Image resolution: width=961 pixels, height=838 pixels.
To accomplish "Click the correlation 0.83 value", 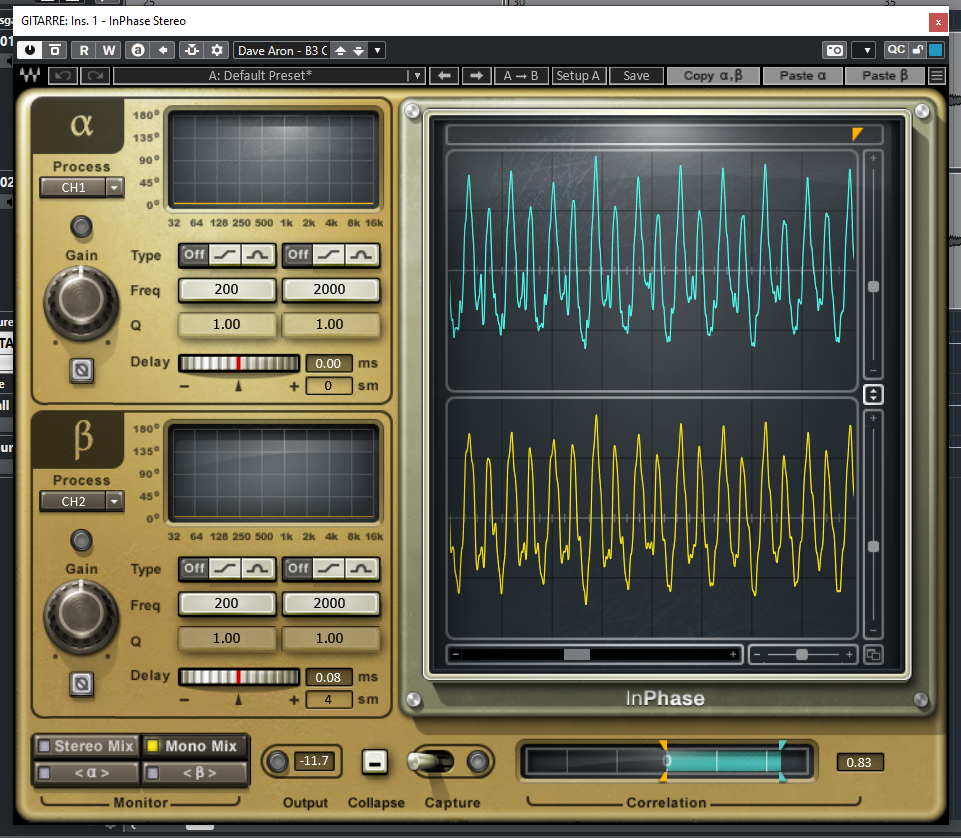I will [859, 762].
